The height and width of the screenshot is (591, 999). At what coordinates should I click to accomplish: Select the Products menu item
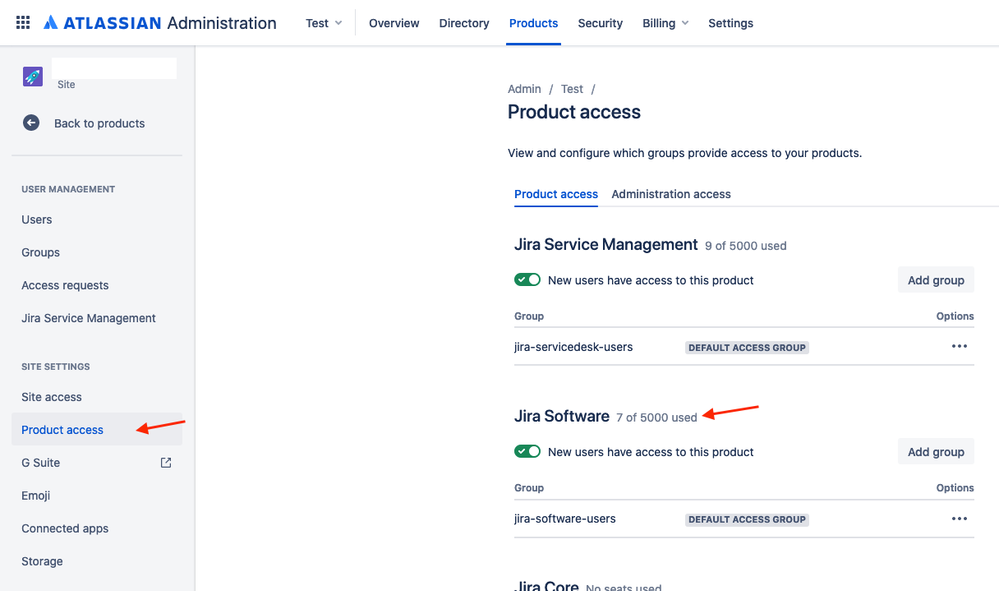(533, 23)
